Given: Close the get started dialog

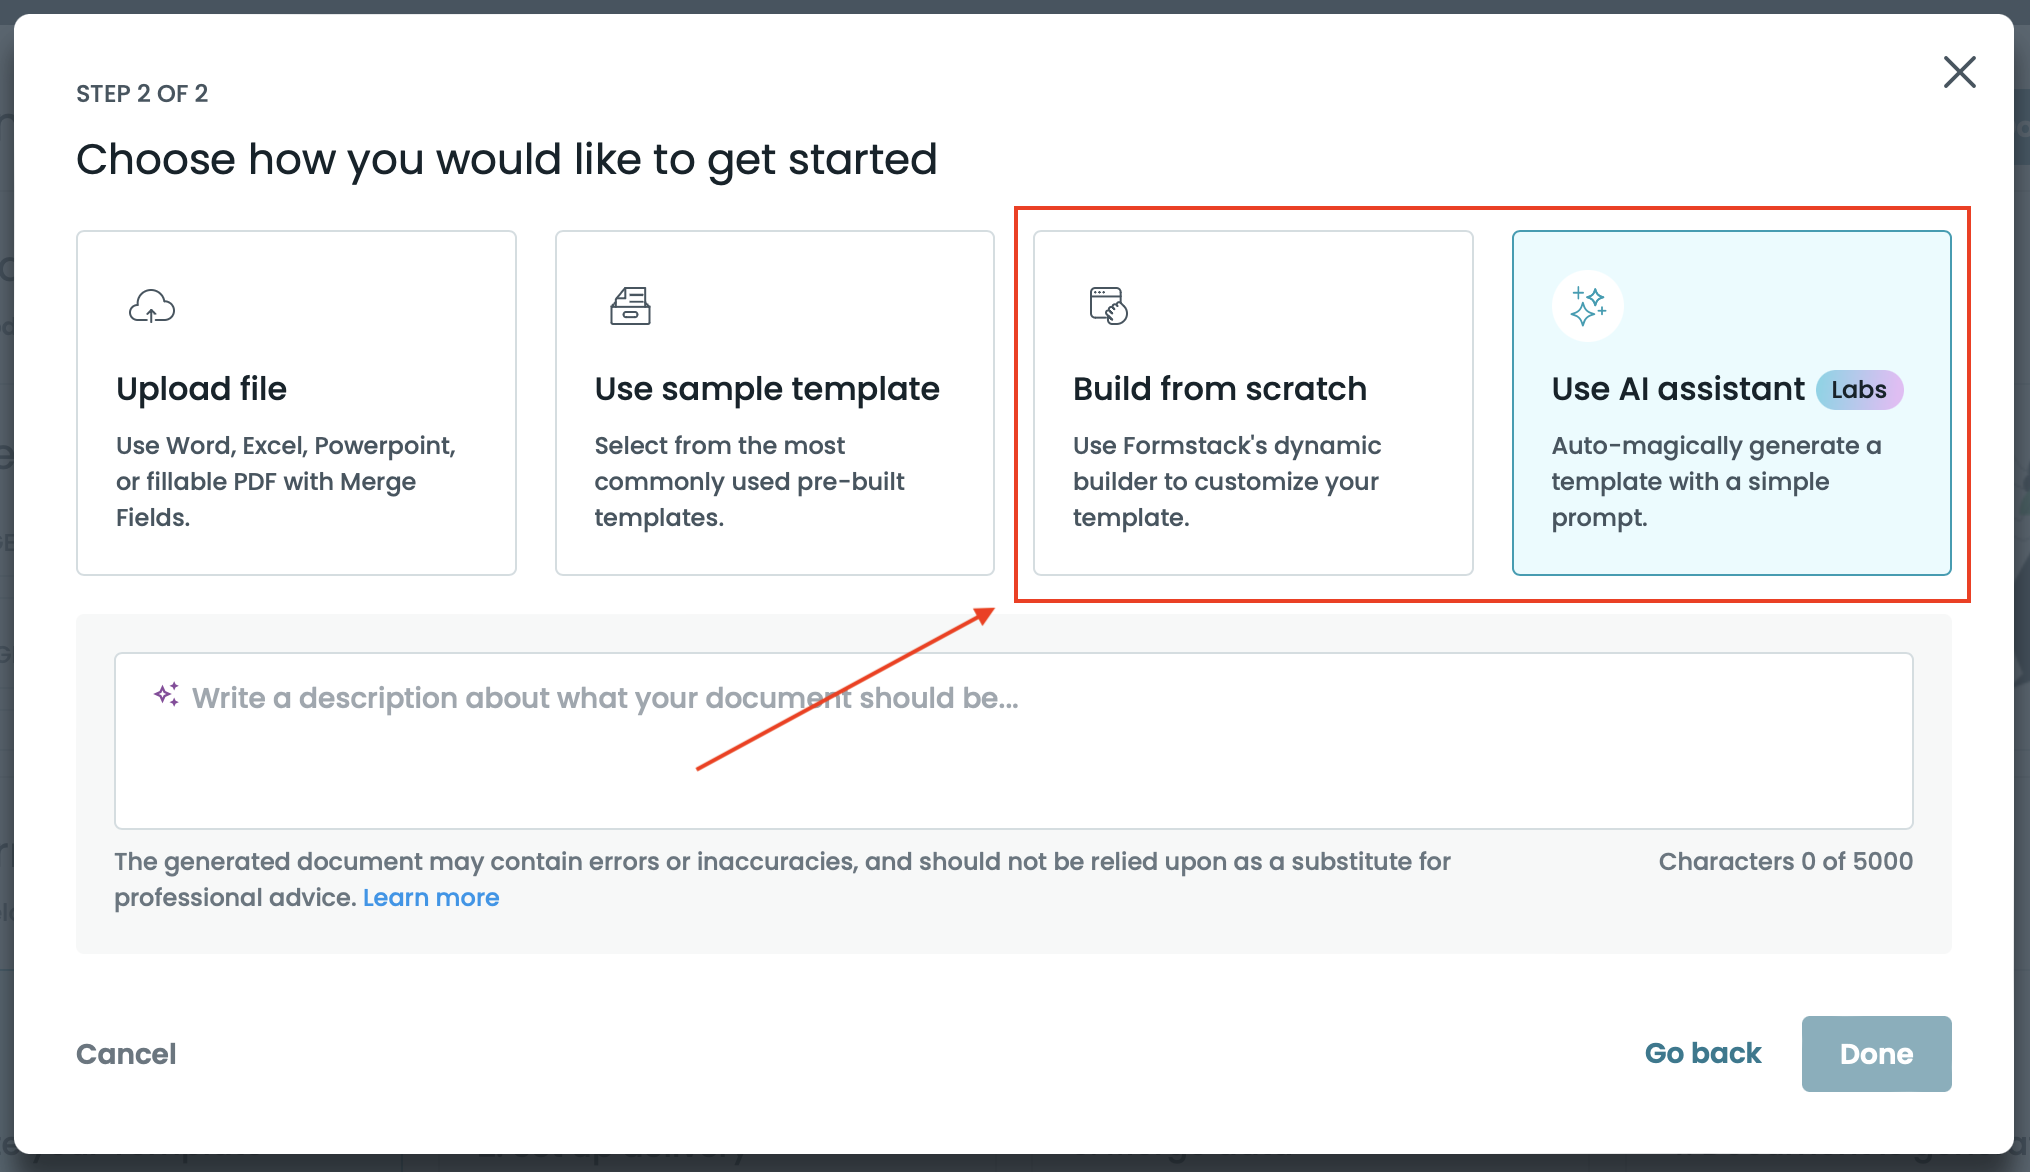Looking at the screenshot, I should [x=1959, y=72].
